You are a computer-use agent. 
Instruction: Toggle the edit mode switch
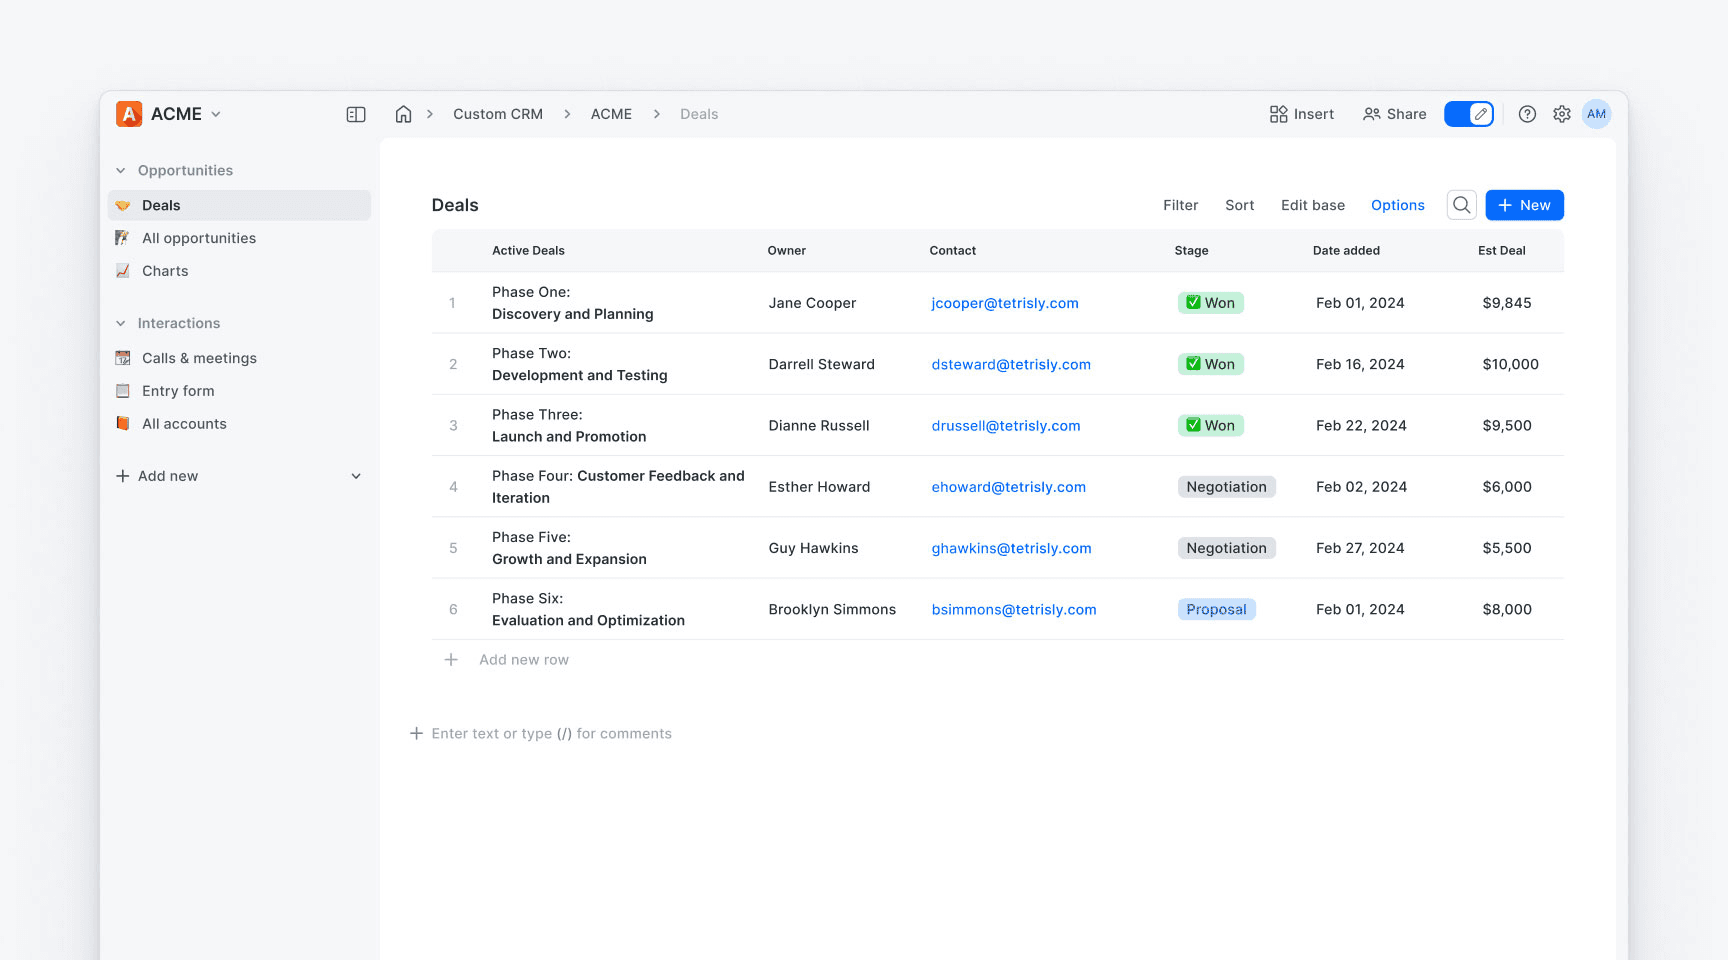[1469, 114]
